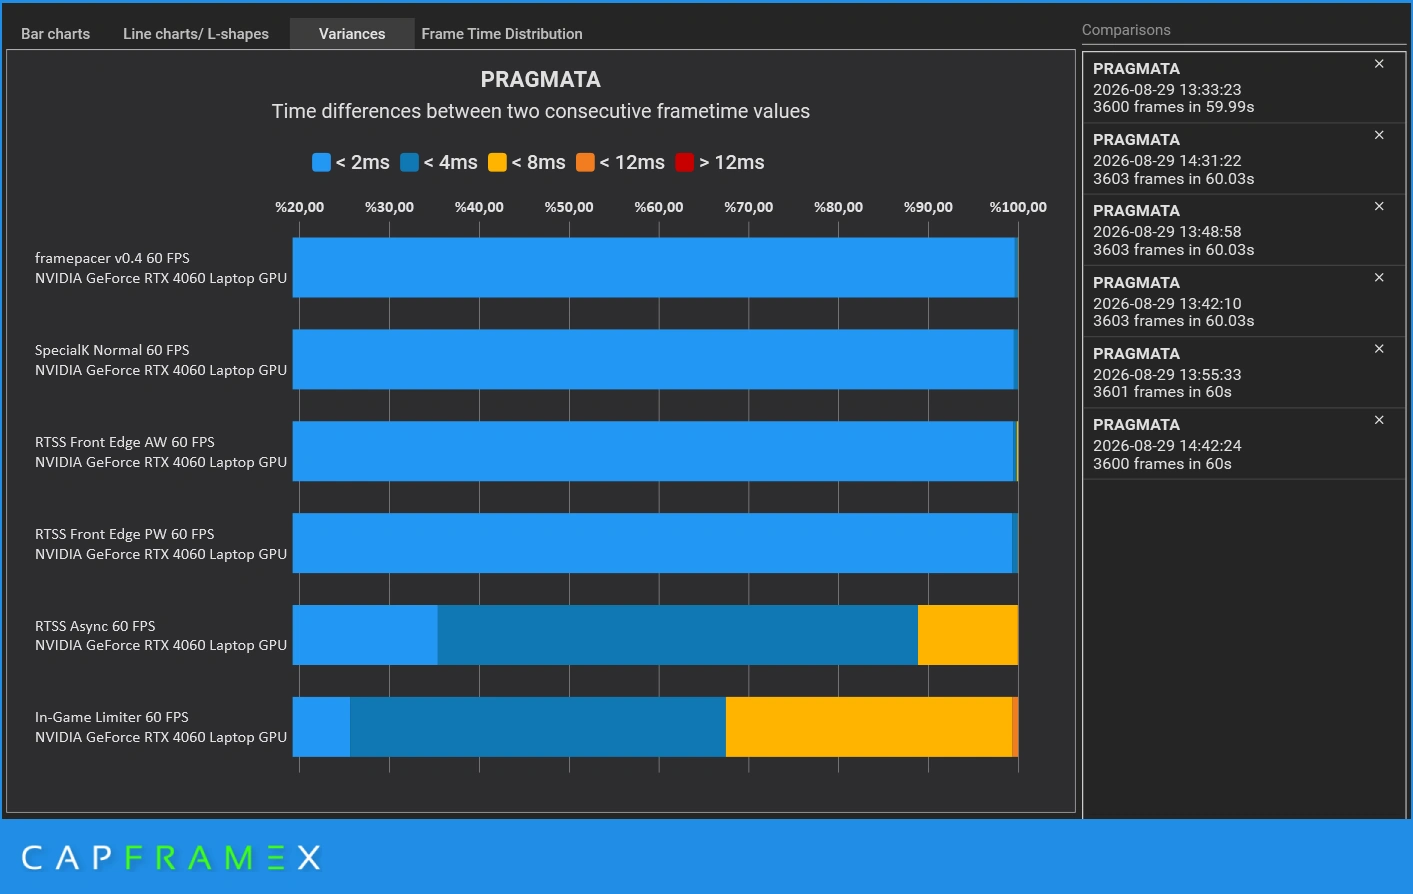Click the PRAGMATA chart title
This screenshot has height=894, width=1413.
click(x=541, y=79)
